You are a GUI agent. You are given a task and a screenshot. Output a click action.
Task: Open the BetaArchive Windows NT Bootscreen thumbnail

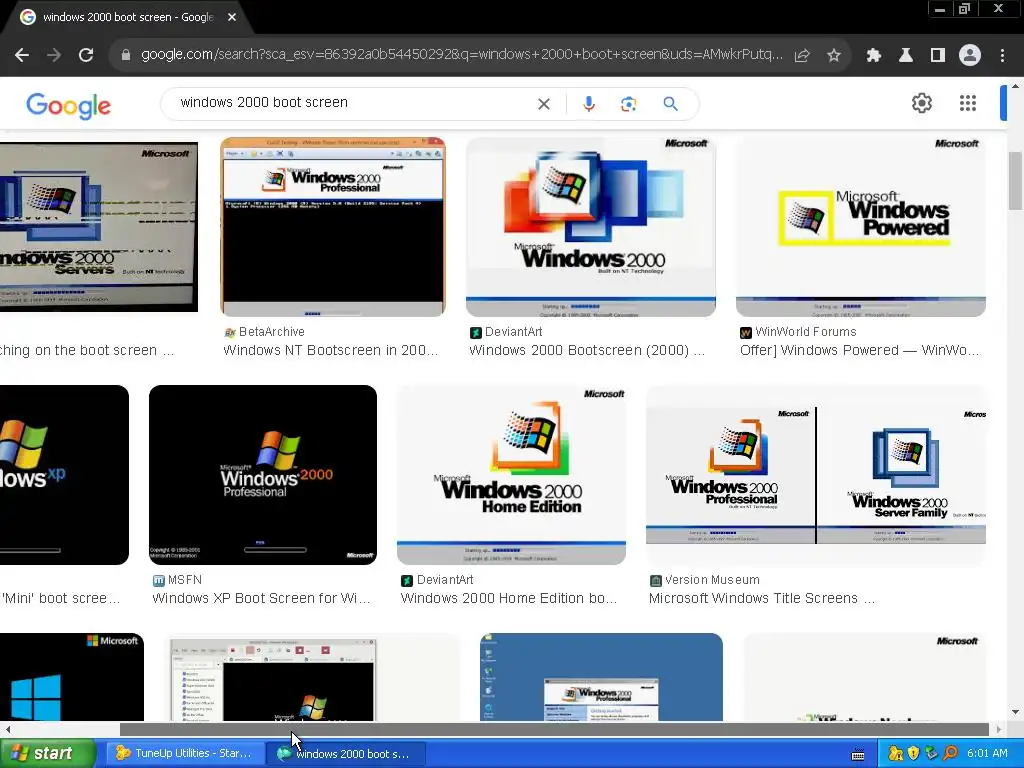[x=333, y=227]
